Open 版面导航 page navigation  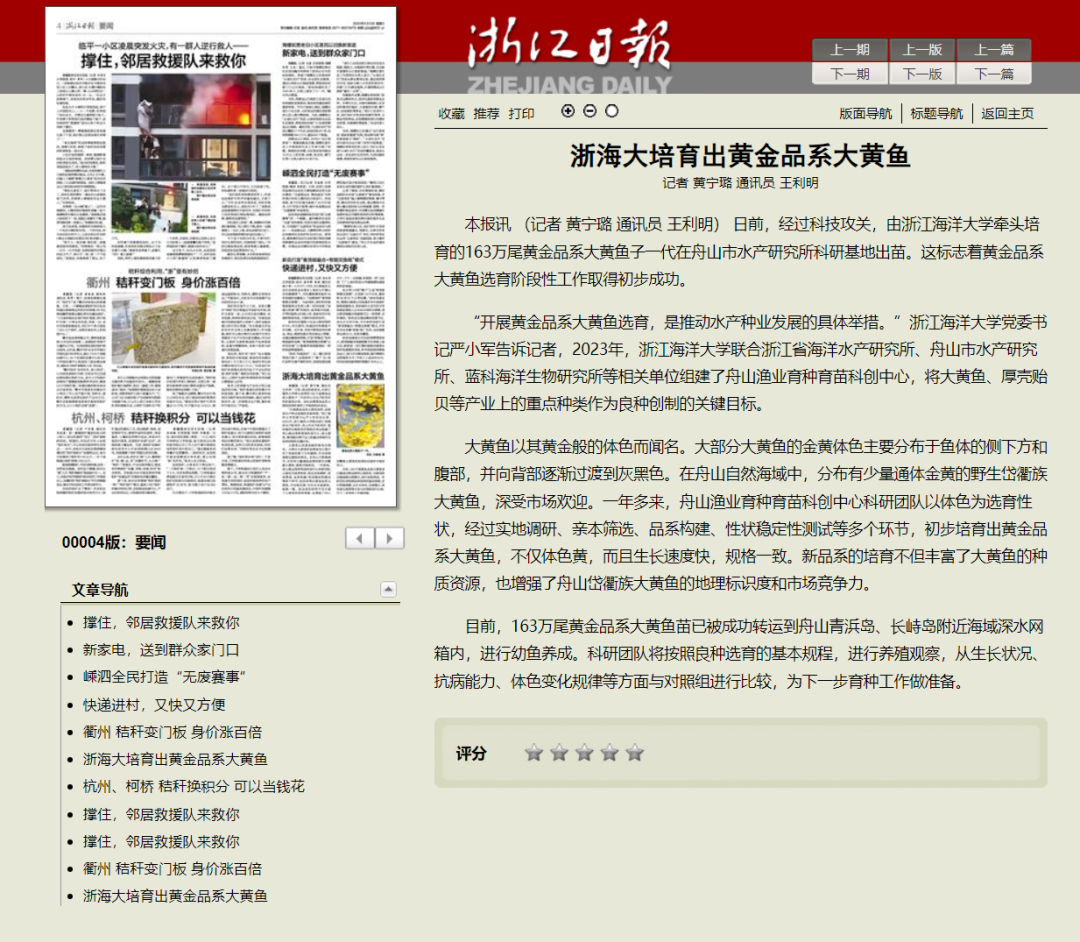(865, 114)
